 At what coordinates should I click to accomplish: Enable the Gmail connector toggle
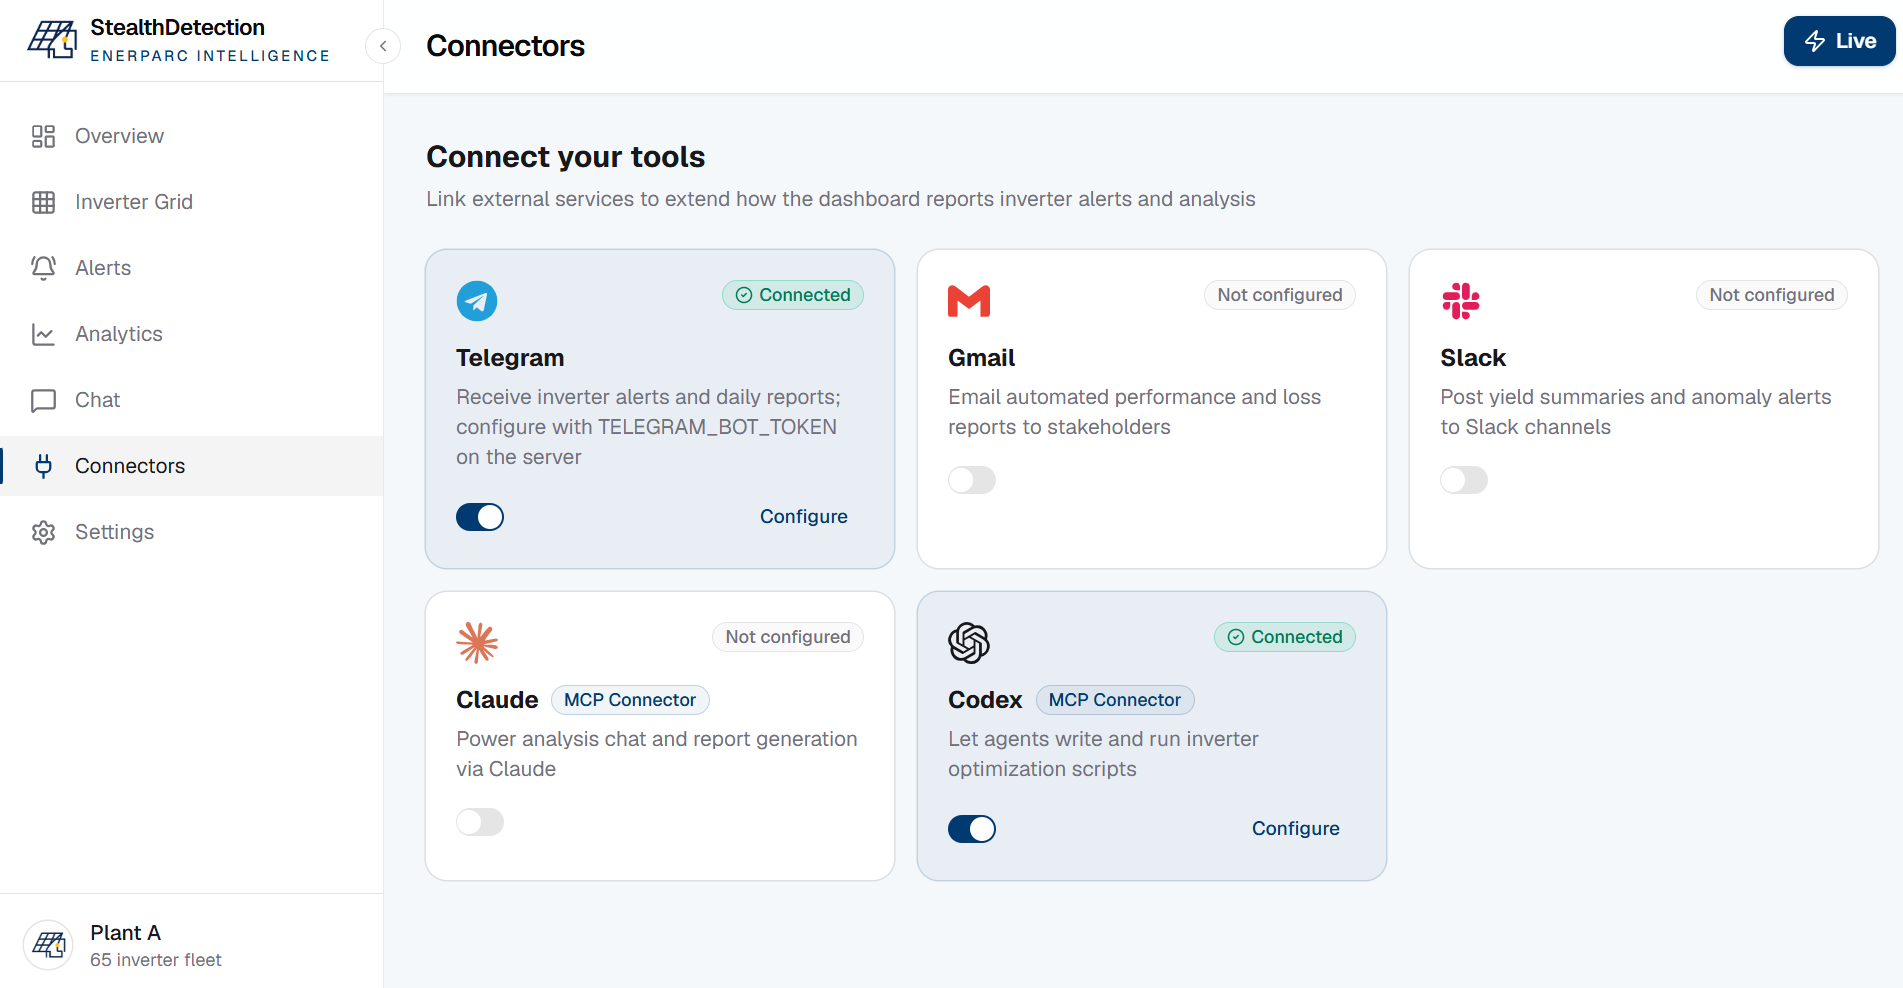972,480
